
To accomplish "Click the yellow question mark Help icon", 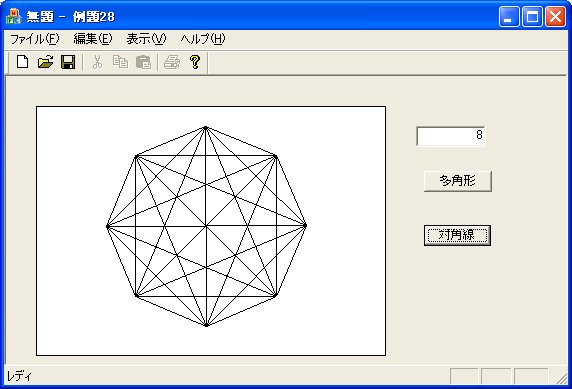I will [x=195, y=62].
